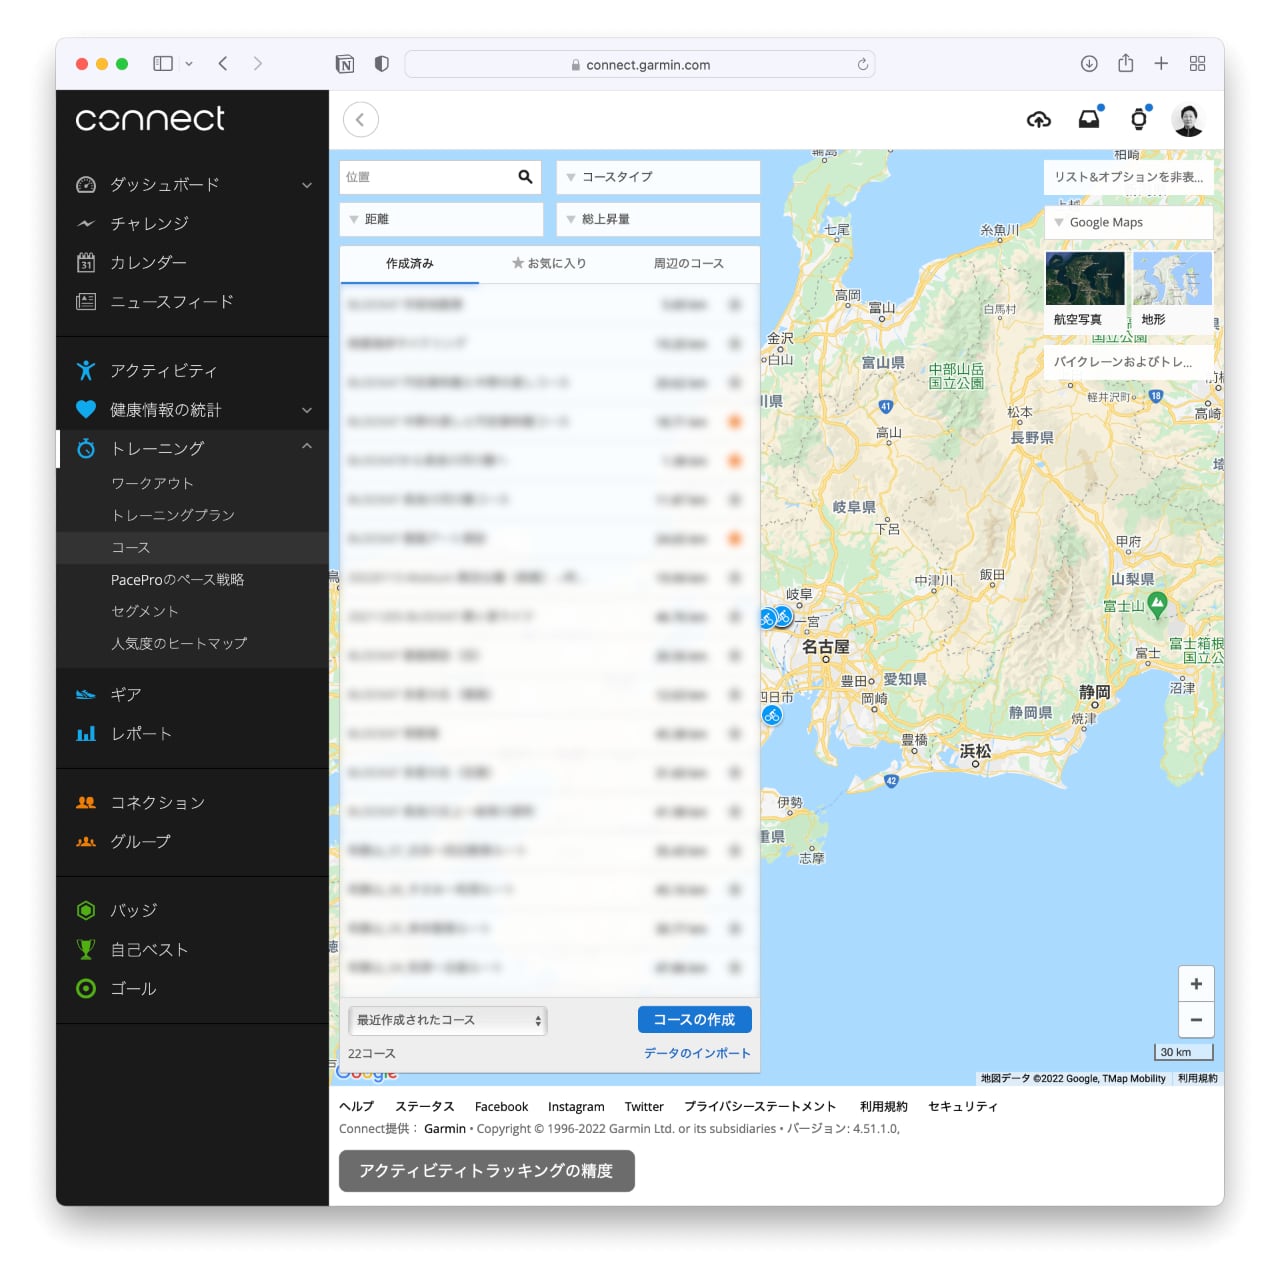Viewport: 1280px width, 1280px height.
Task: Click the user profile avatar
Action: point(1188,120)
